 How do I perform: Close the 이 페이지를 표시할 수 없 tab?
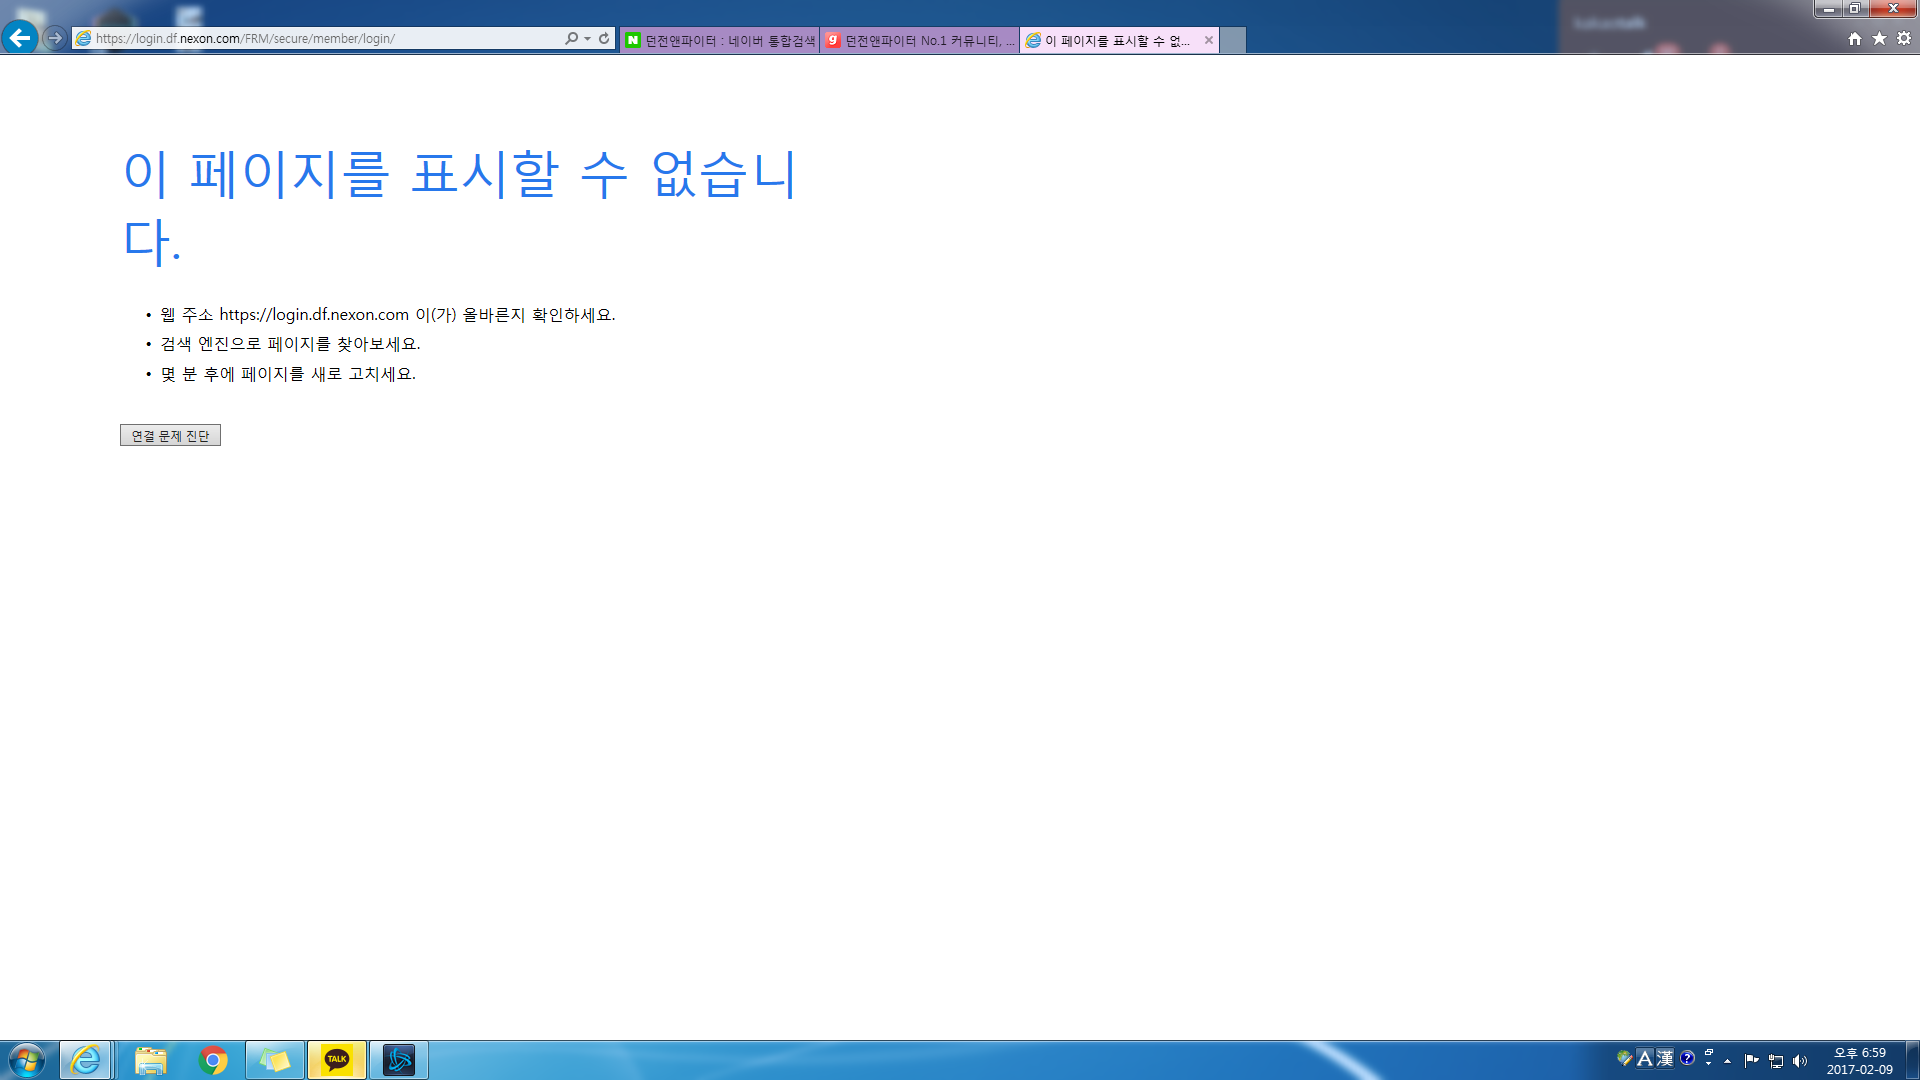[x=1209, y=40]
